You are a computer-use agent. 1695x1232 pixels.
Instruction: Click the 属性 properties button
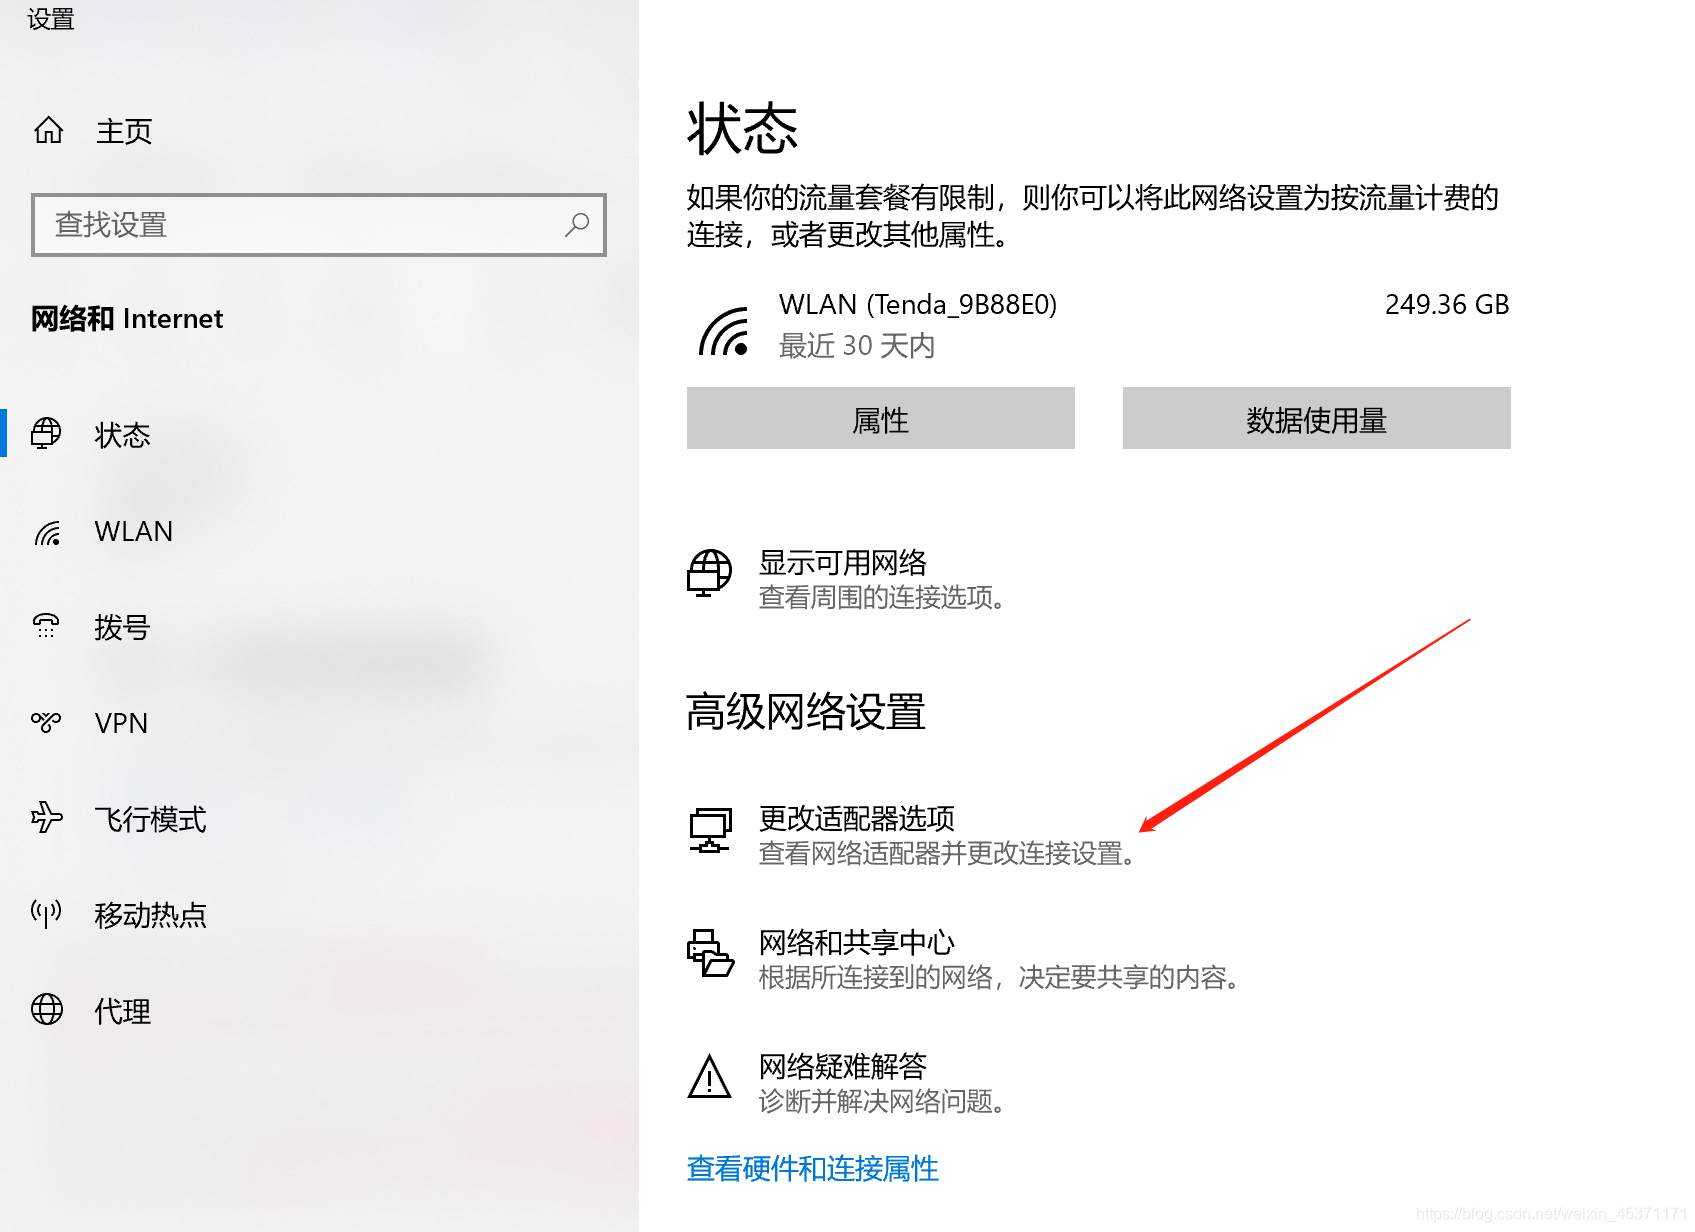[x=881, y=418]
